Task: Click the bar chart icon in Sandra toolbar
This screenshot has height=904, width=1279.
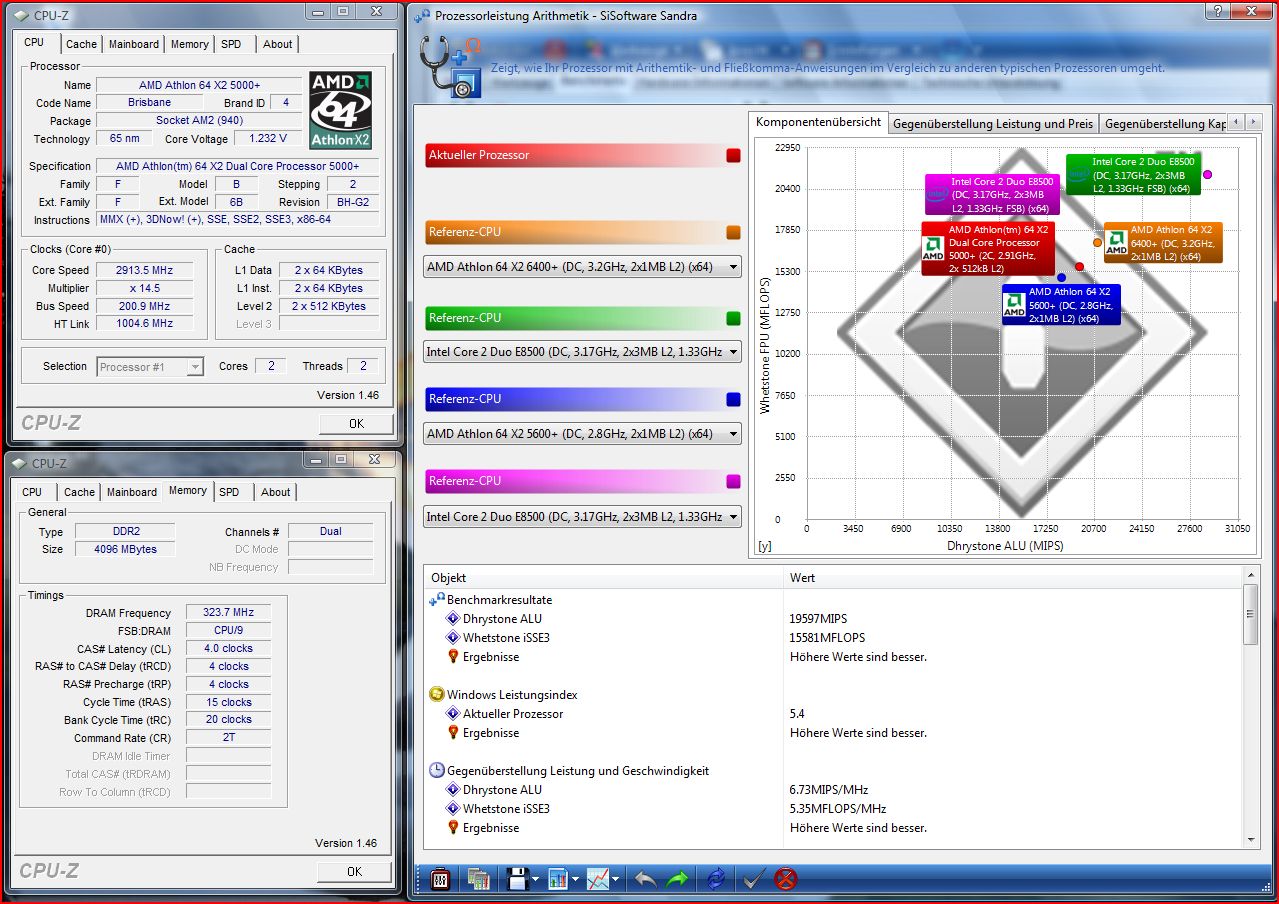Action: tap(557, 879)
